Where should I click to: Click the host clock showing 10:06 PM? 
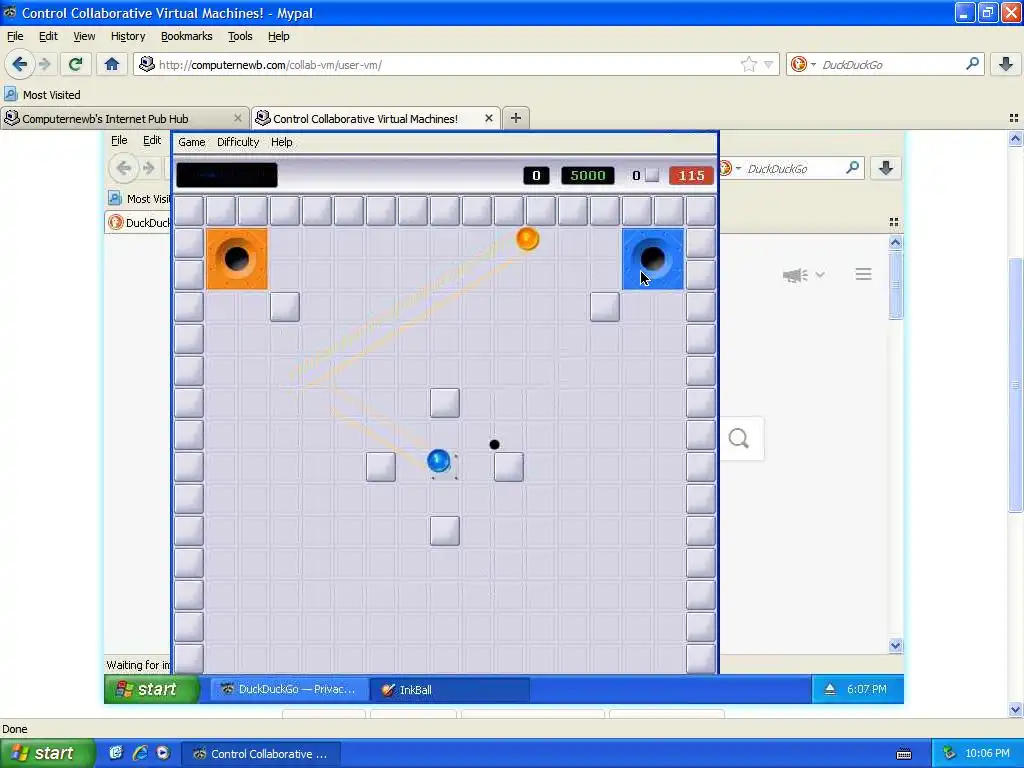coord(987,753)
